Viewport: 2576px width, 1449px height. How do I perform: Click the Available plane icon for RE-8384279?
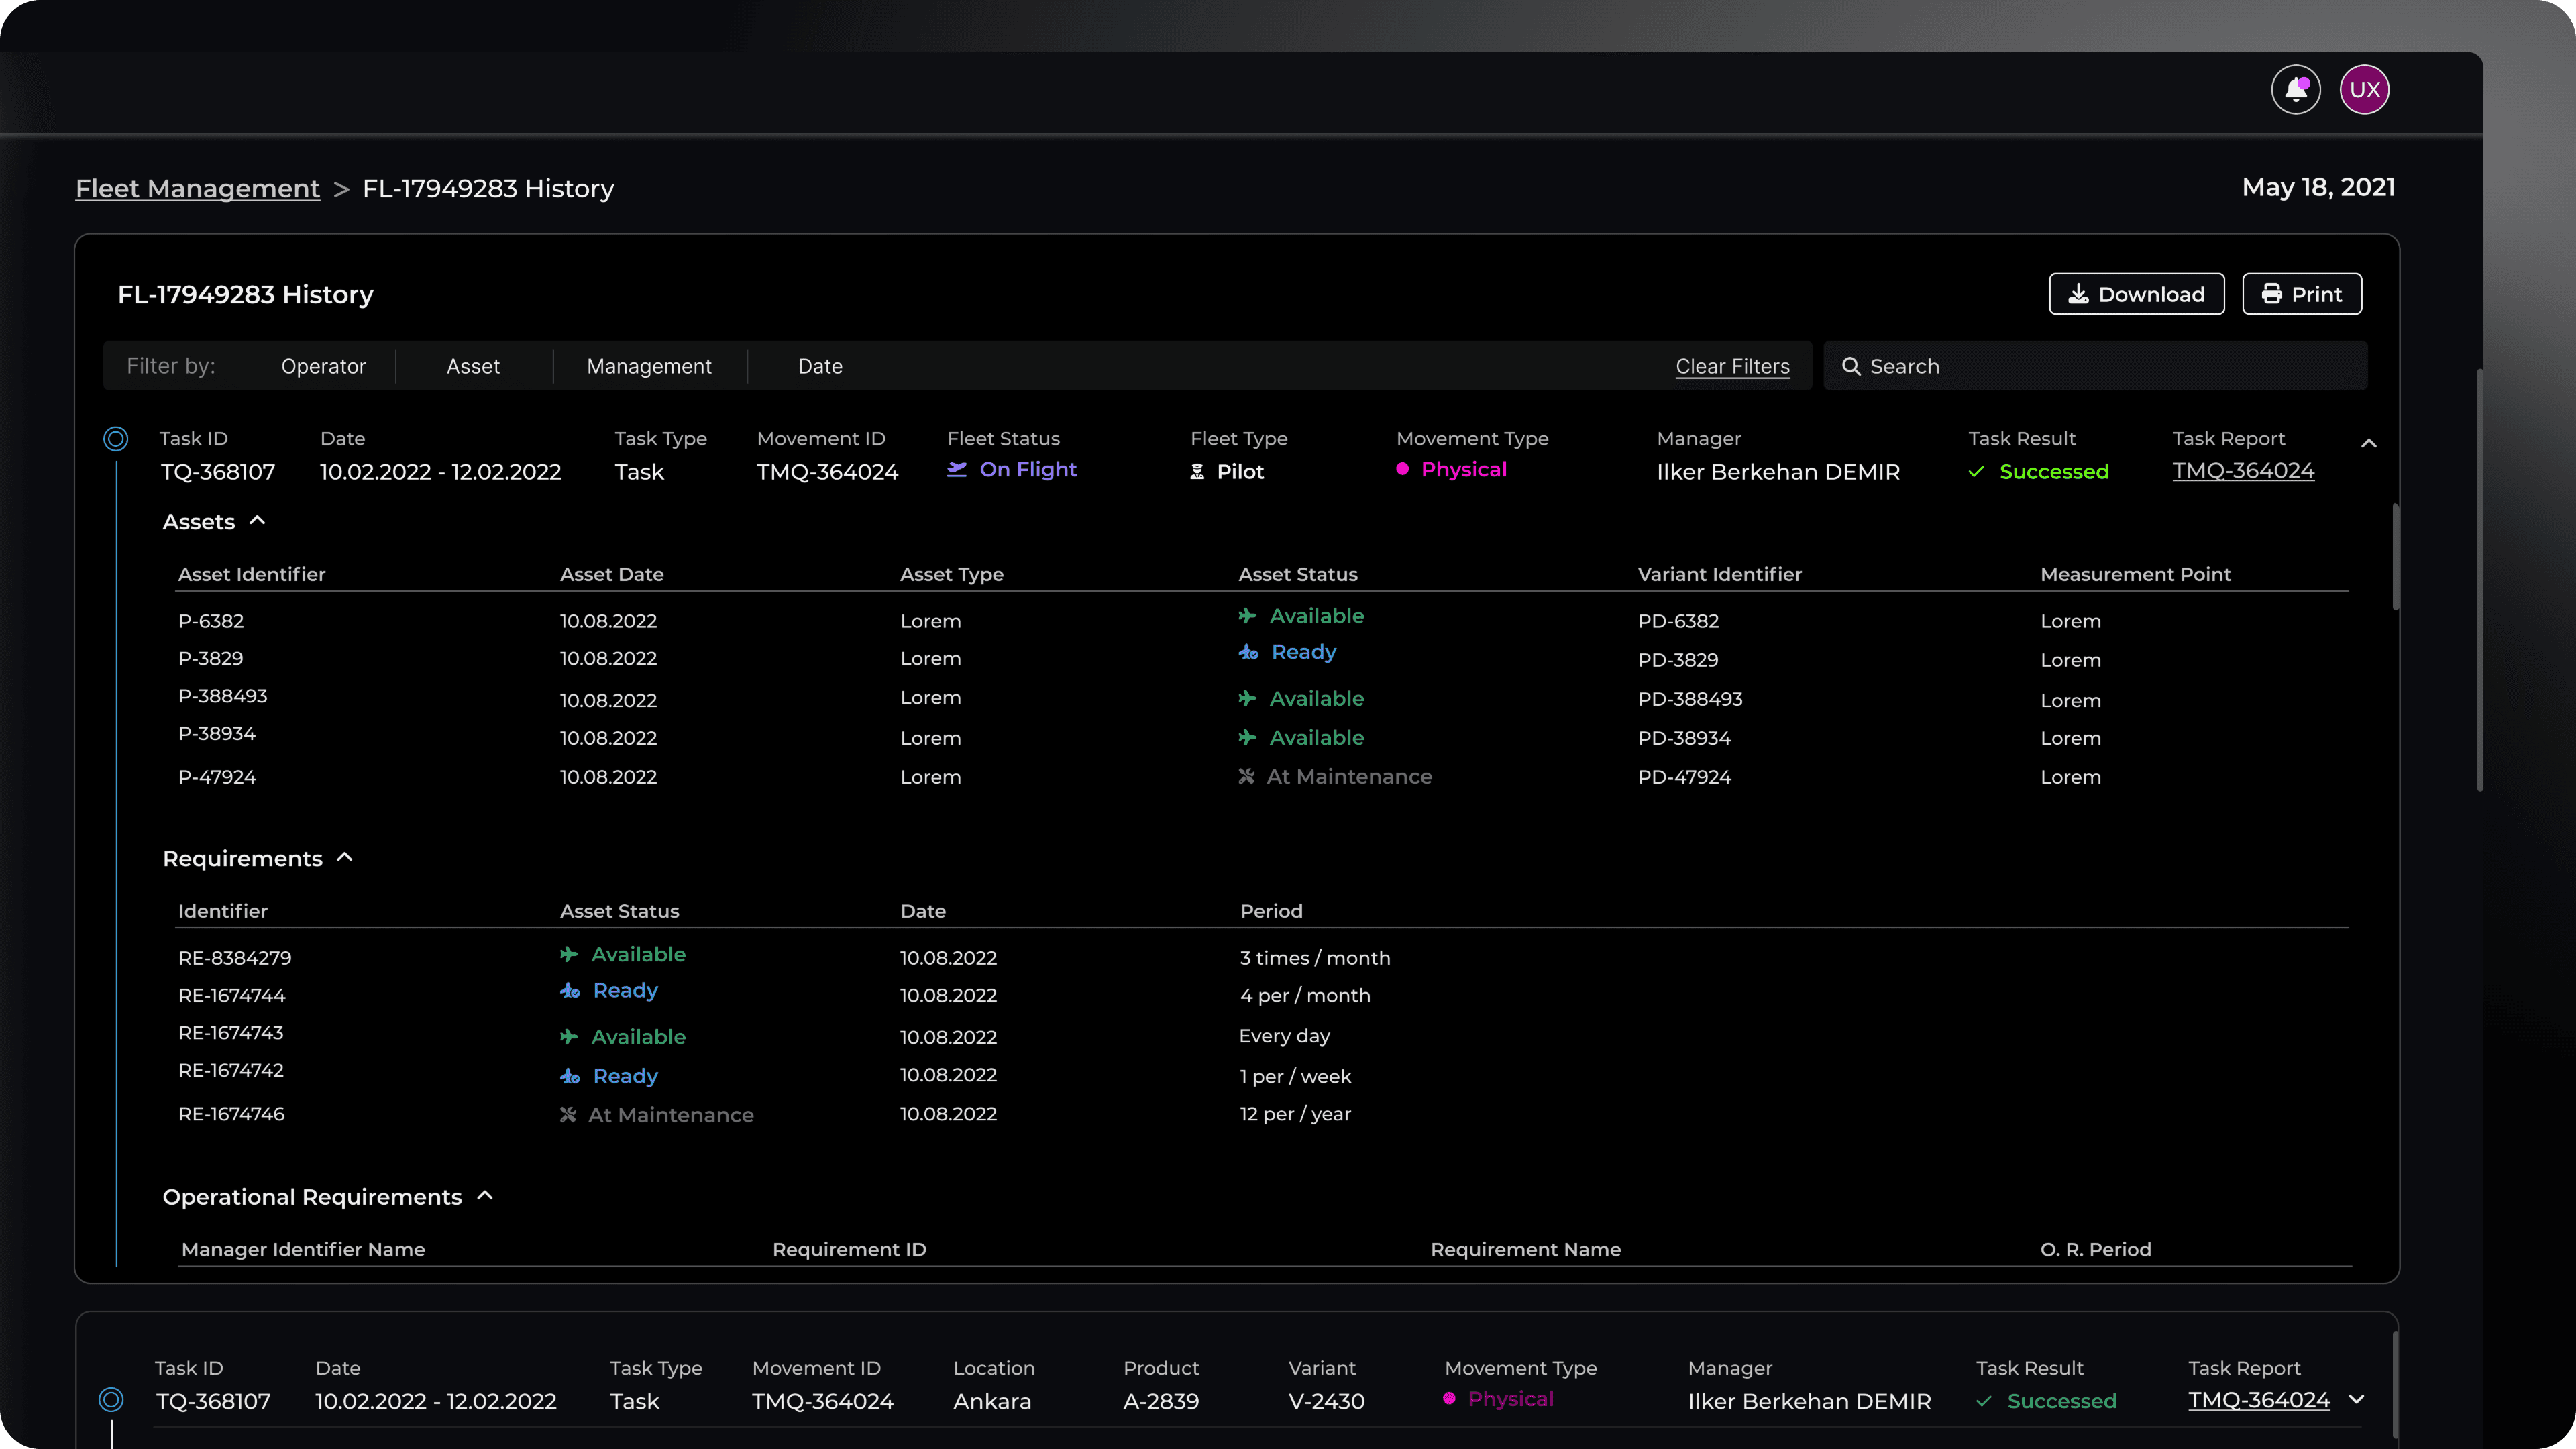tap(569, 954)
